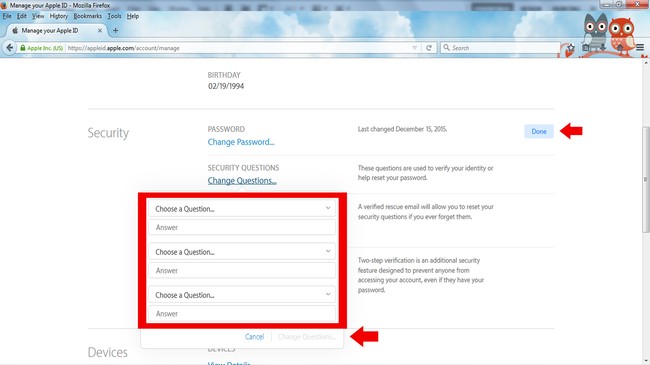Click the PASSWORD label

[x=226, y=129]
